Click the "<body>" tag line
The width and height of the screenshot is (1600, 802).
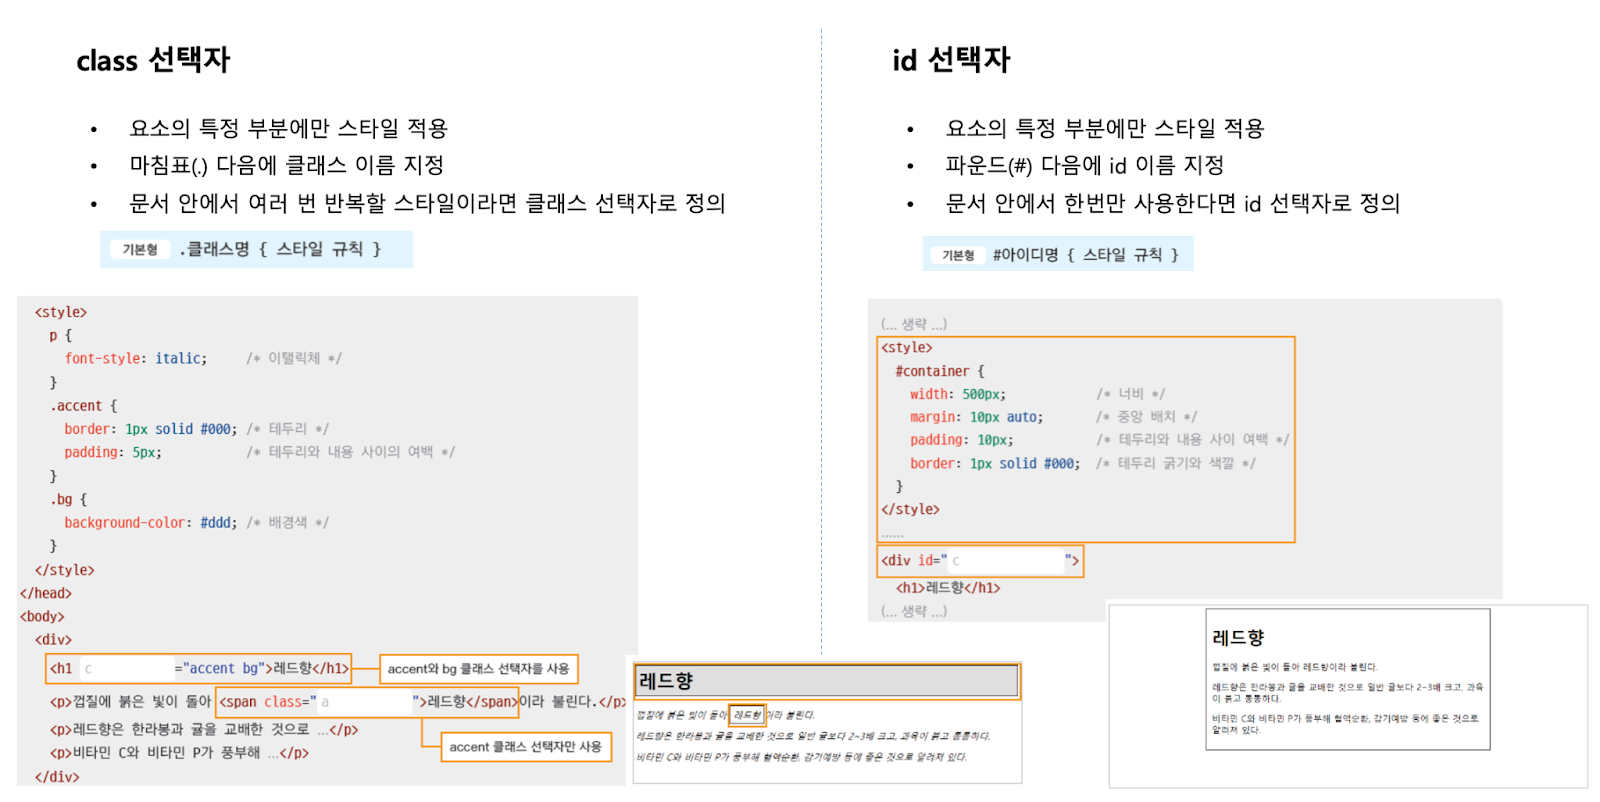(42, 616)
